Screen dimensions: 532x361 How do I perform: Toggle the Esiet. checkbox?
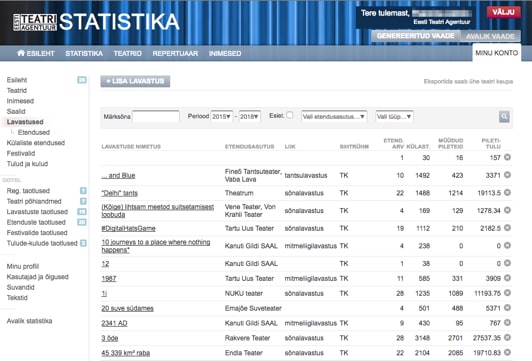290,115
